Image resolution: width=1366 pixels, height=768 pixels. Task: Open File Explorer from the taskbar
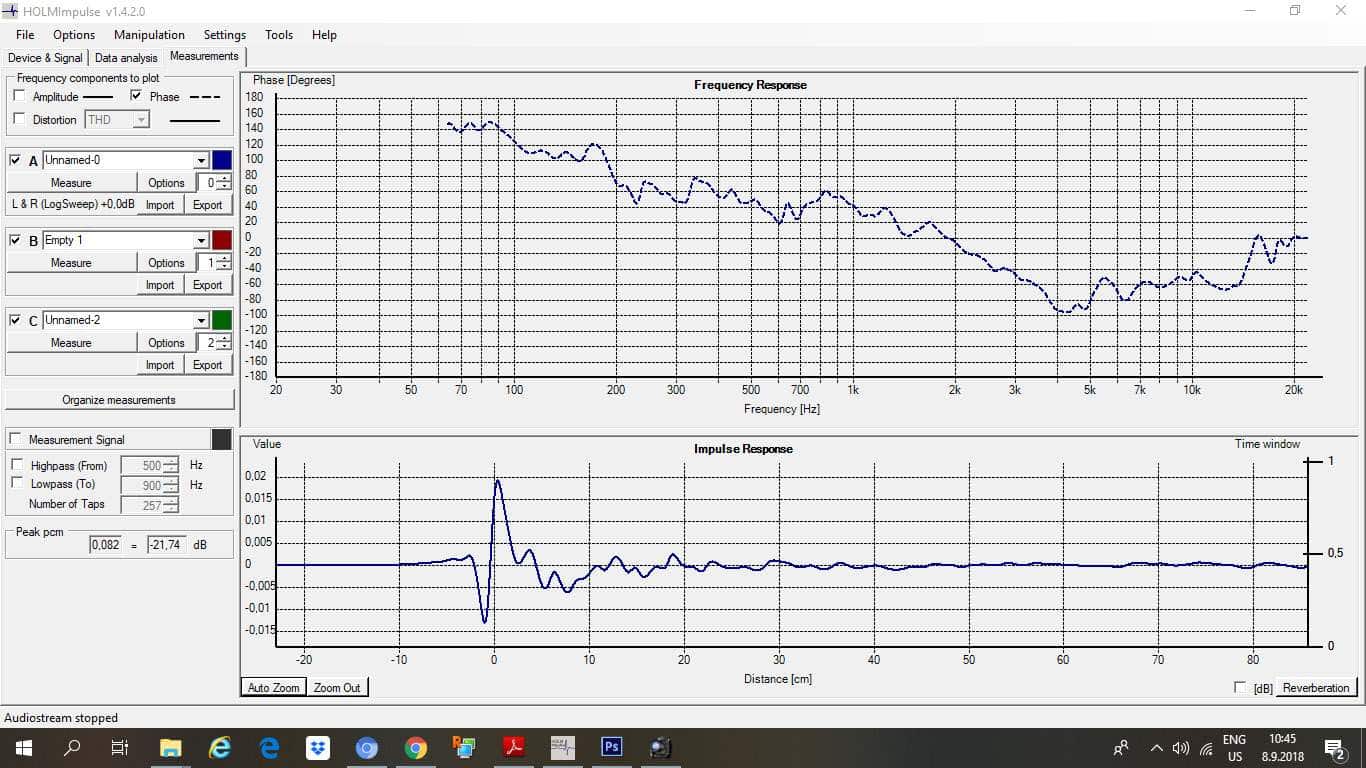[x=171, y=747]
